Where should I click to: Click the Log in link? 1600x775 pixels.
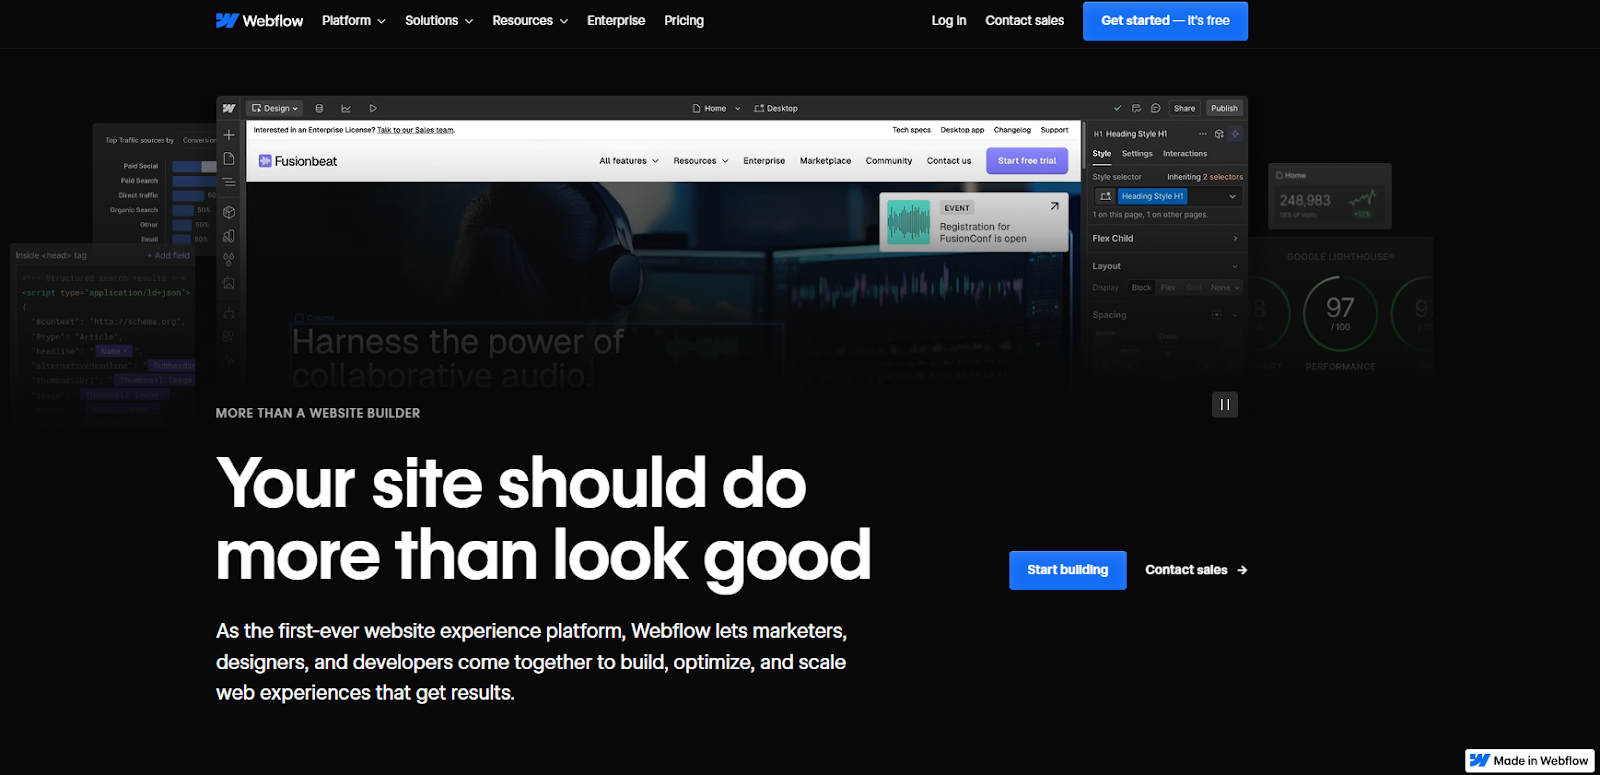[x=949, y=20]
